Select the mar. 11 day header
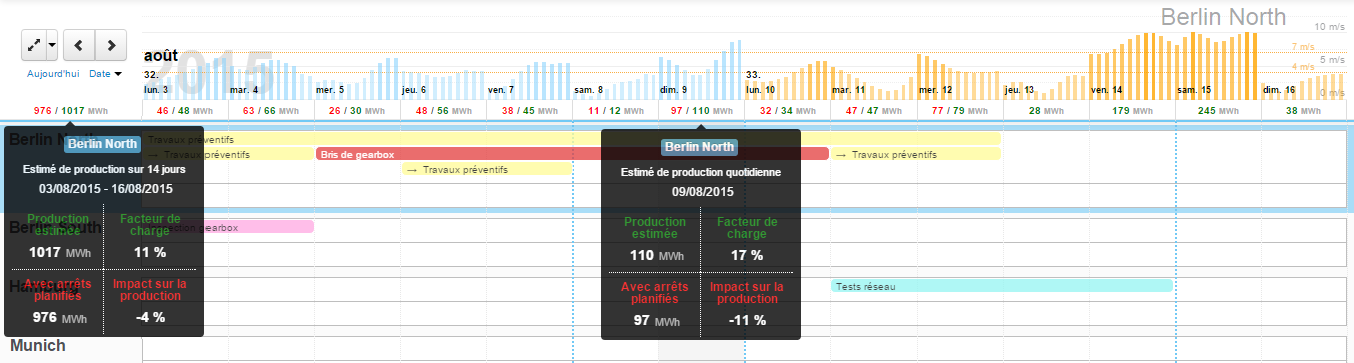Screen dimensions: 1354x363 [849, 90]
